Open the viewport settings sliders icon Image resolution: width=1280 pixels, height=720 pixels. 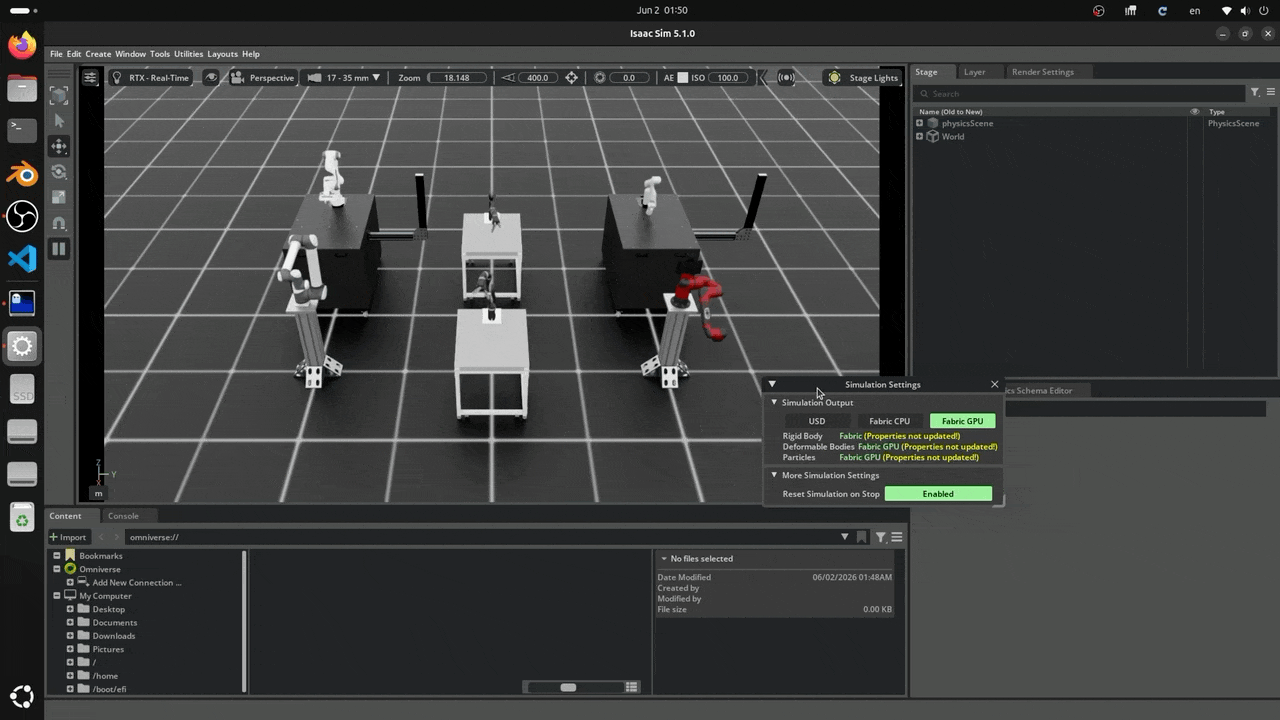point(90,77)
